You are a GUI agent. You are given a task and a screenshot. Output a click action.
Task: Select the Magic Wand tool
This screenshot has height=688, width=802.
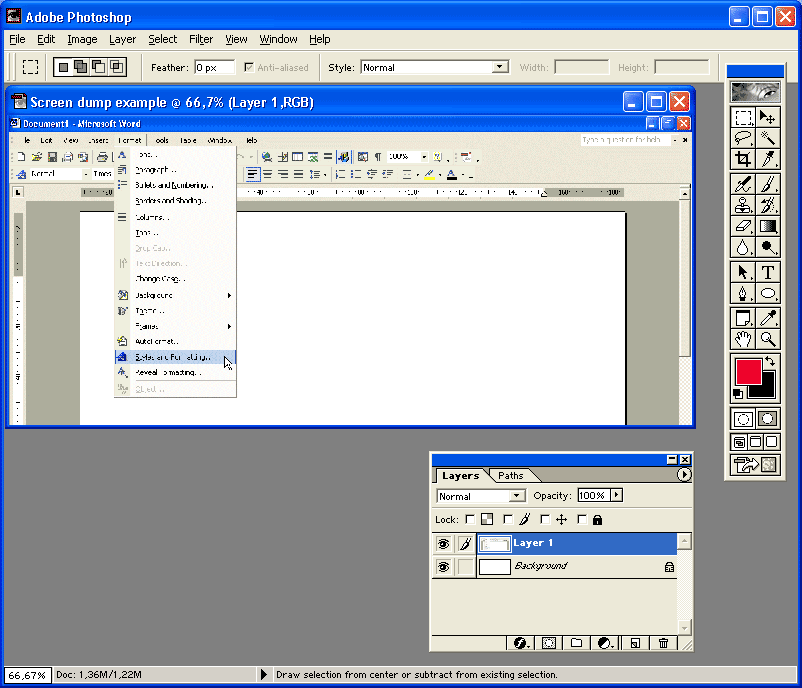click(x=767, y=138)
